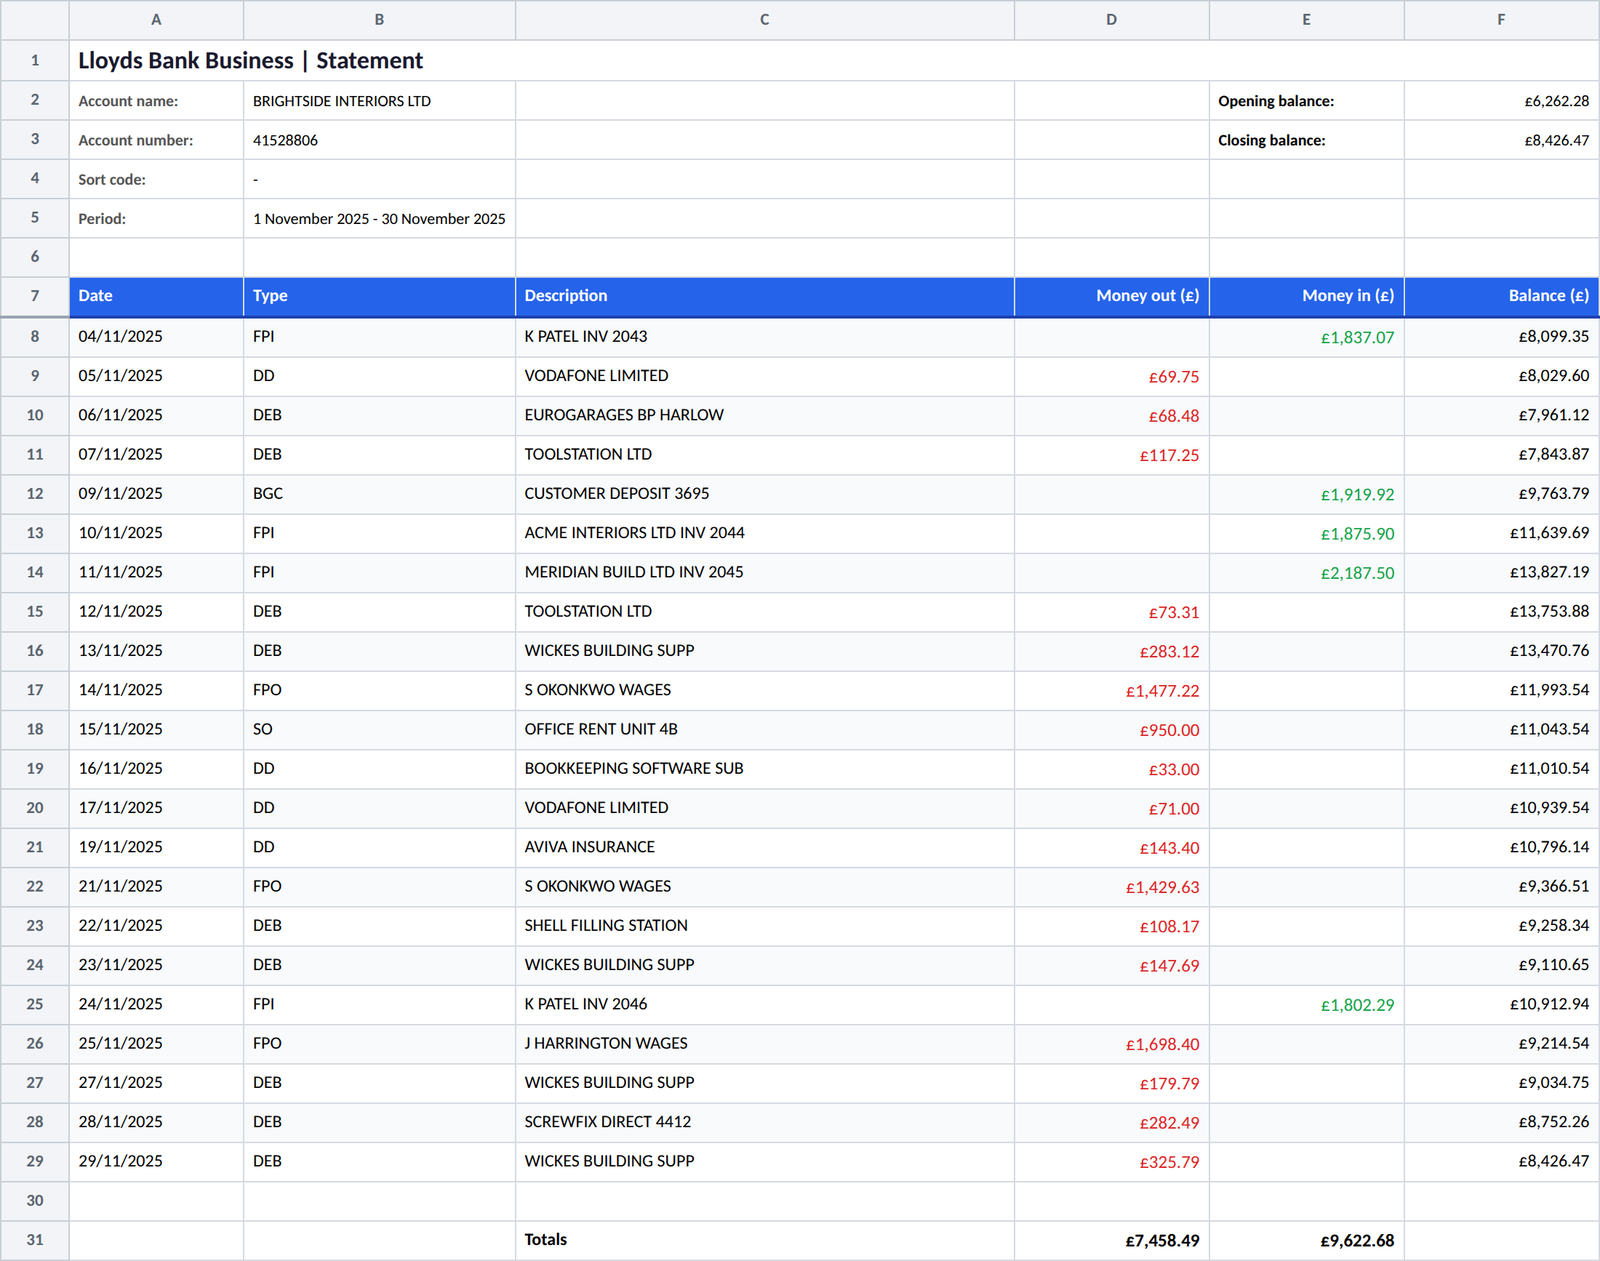Click the Totals money in £9,622.68 cell
This screenshot has height=1261, width=1600.
1306,1240
